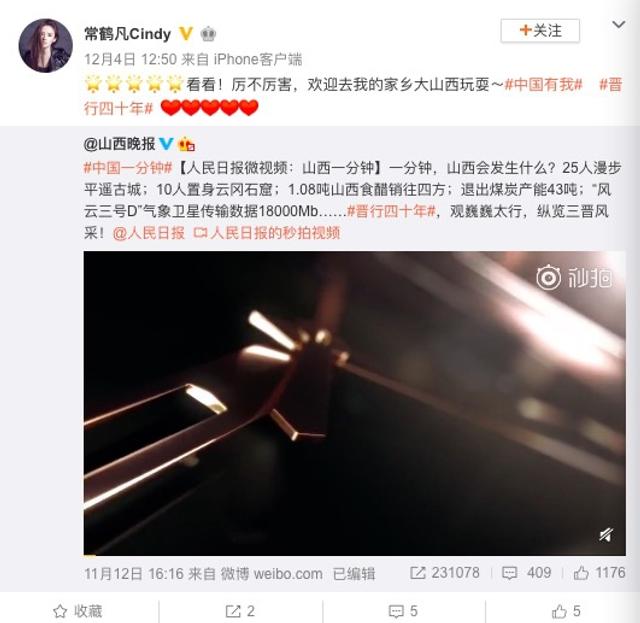Image resolution: width=640 pixels, height=623 pixels.
Task: Unmute the video with speaker icon
Action: (606, 534)
